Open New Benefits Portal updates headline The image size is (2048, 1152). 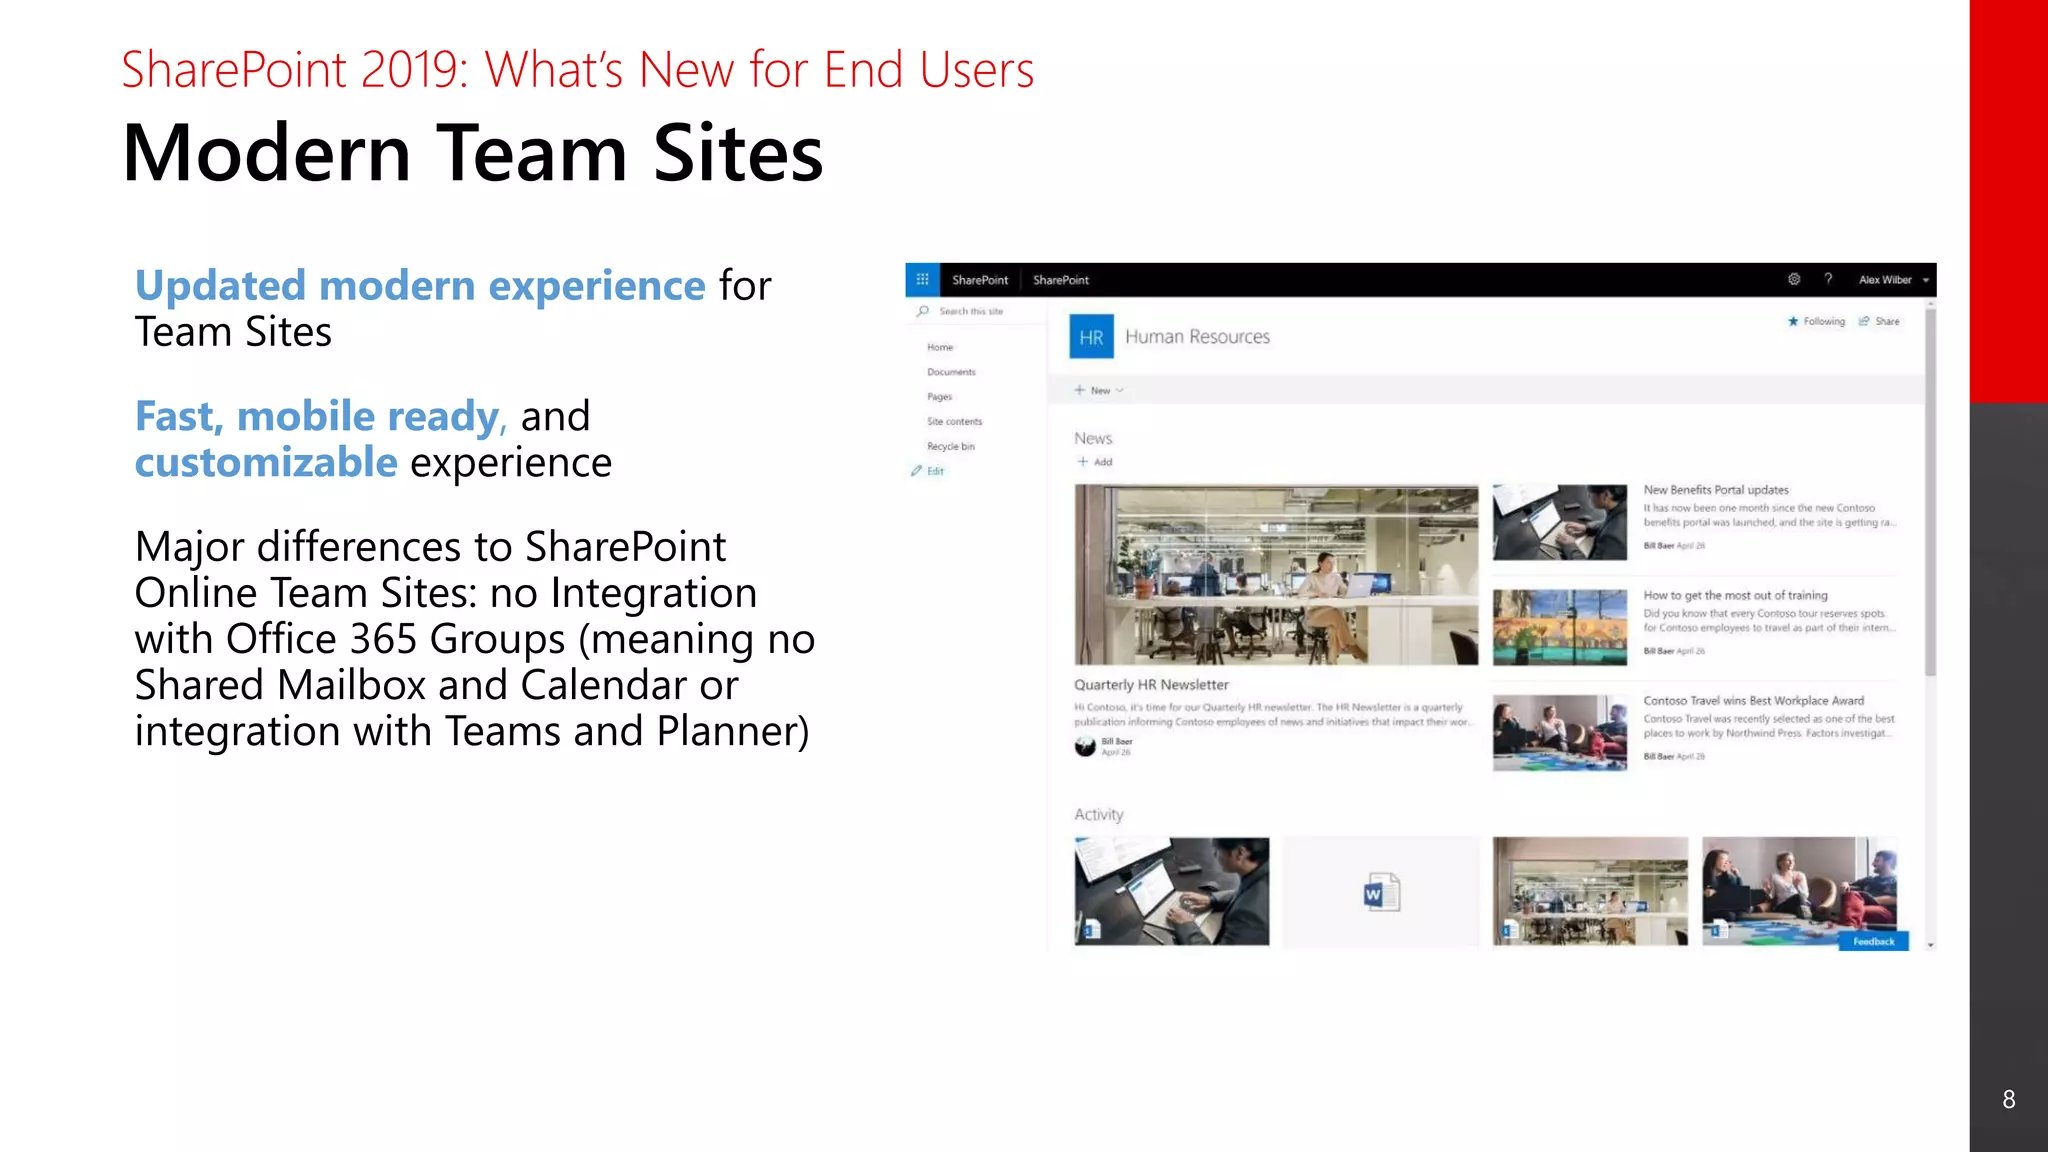pyautogui.click(x=1716, y=490)
